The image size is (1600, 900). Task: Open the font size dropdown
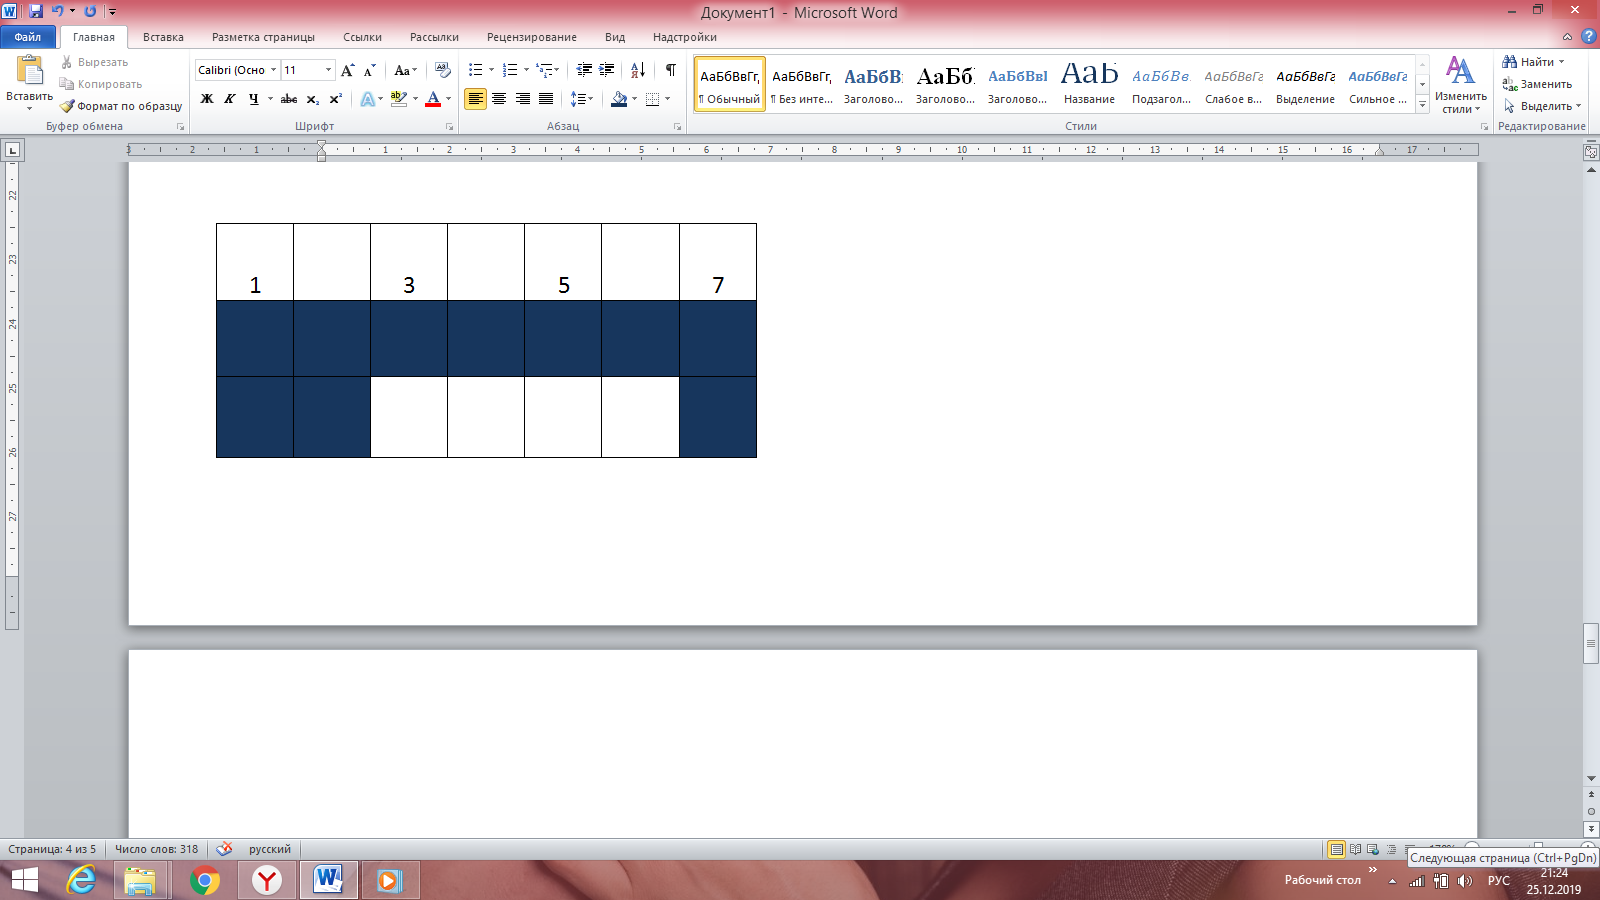[x=328, y=70]
